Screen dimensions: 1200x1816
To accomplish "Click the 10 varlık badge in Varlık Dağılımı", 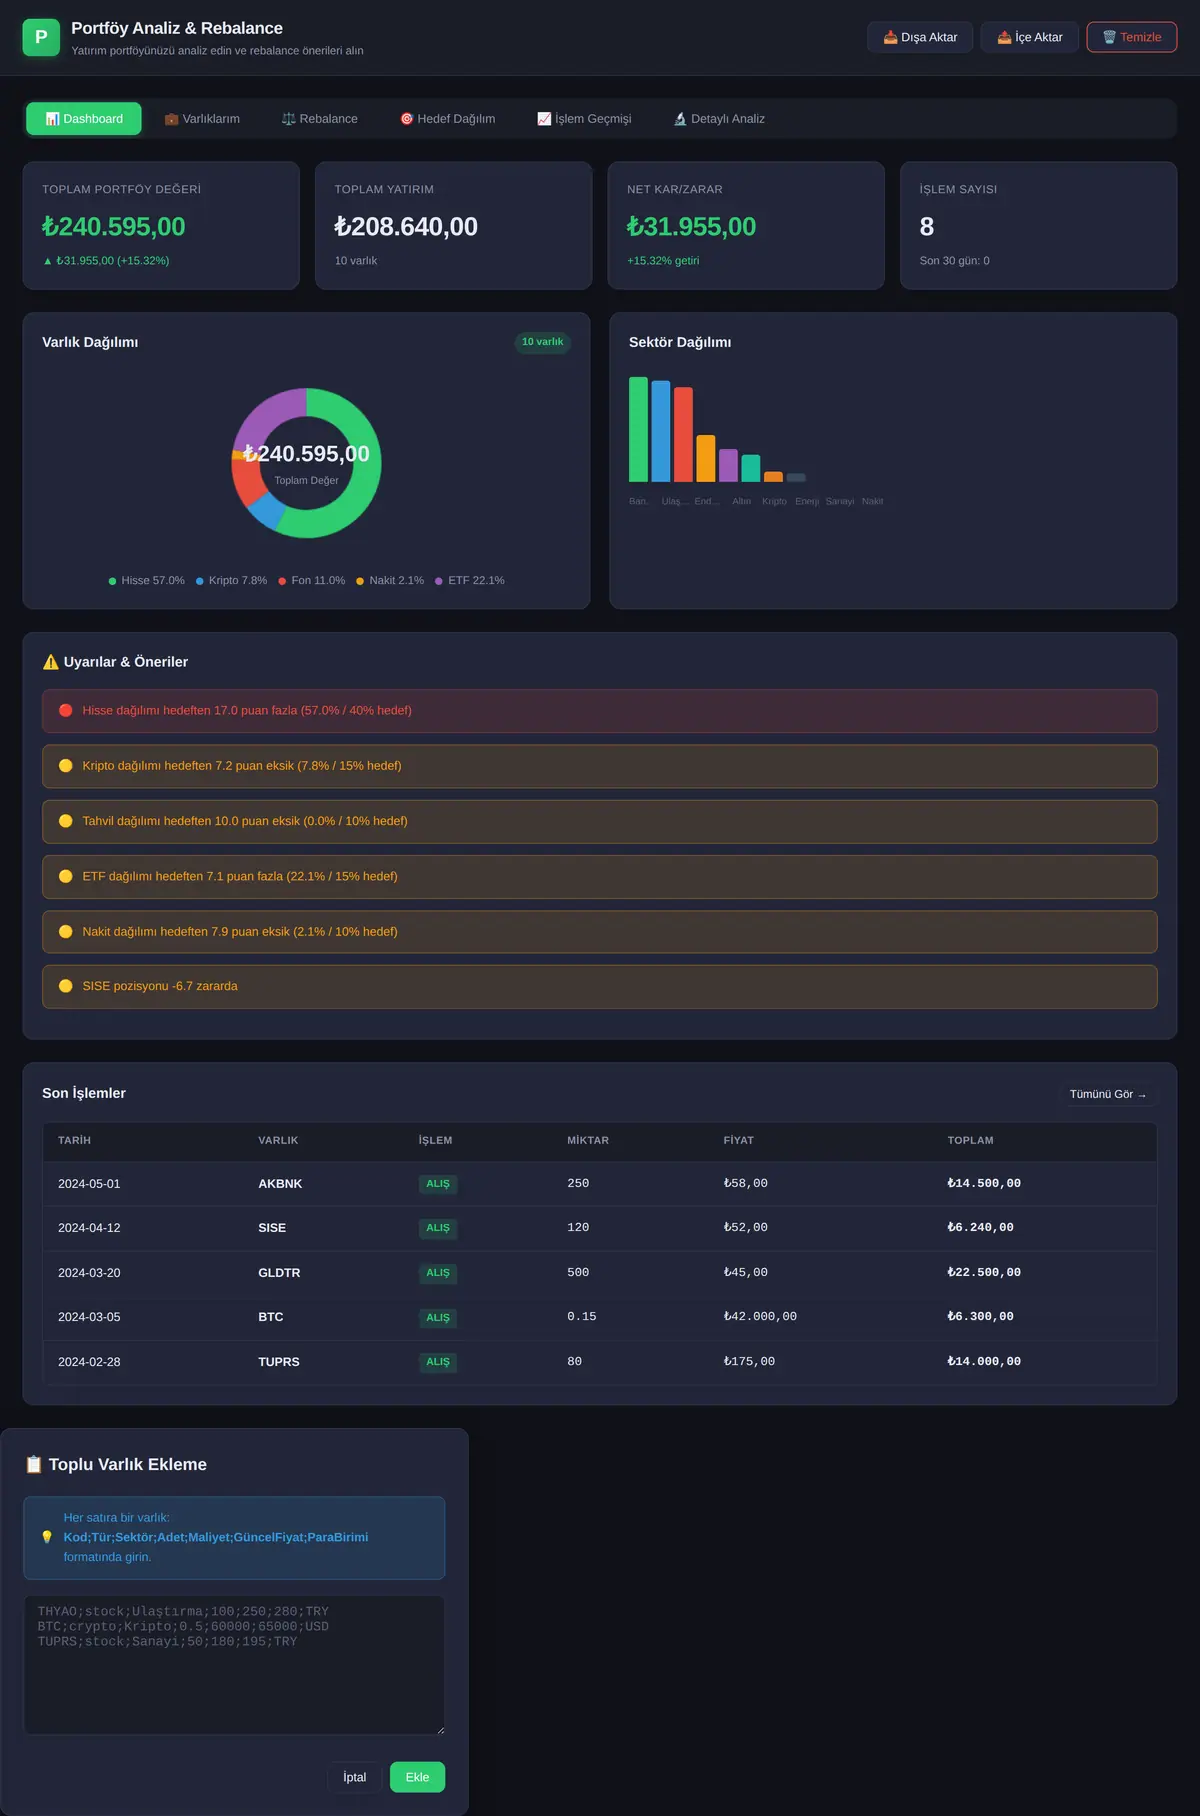I will (x=542, y=342).
